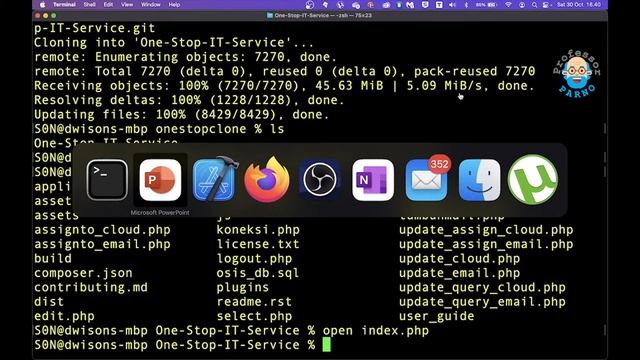Click the 'open index.php' command
This screenshot has width=640, height=360.
pos(376,330)
